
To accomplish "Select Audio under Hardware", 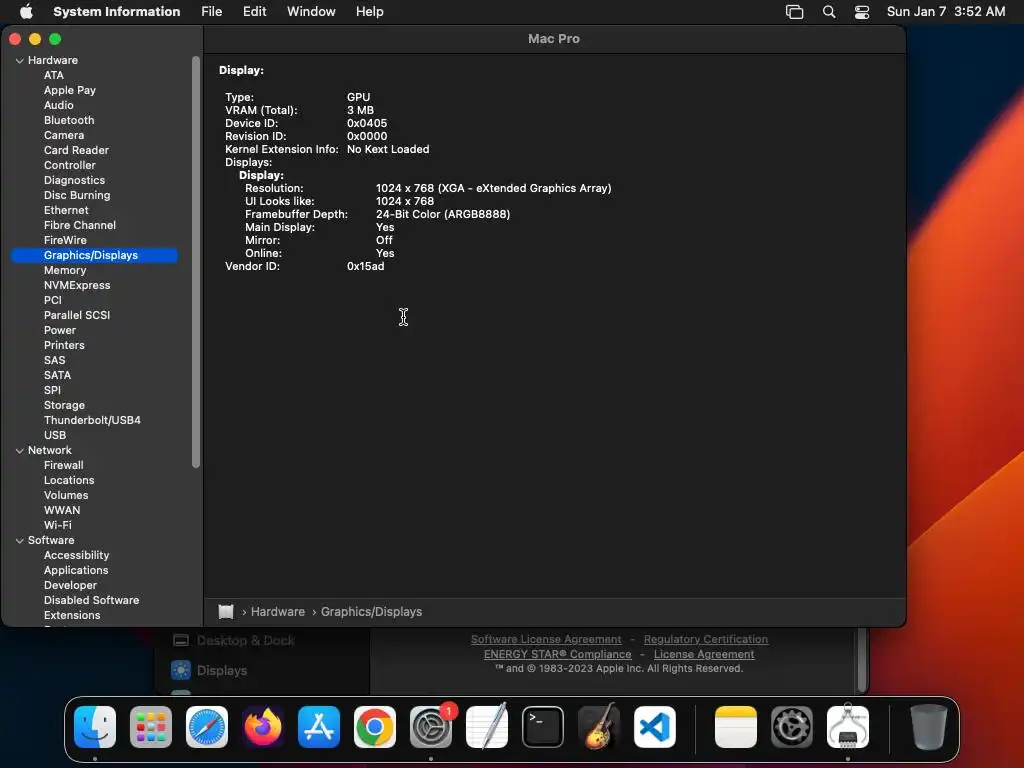I will point(59,105).
